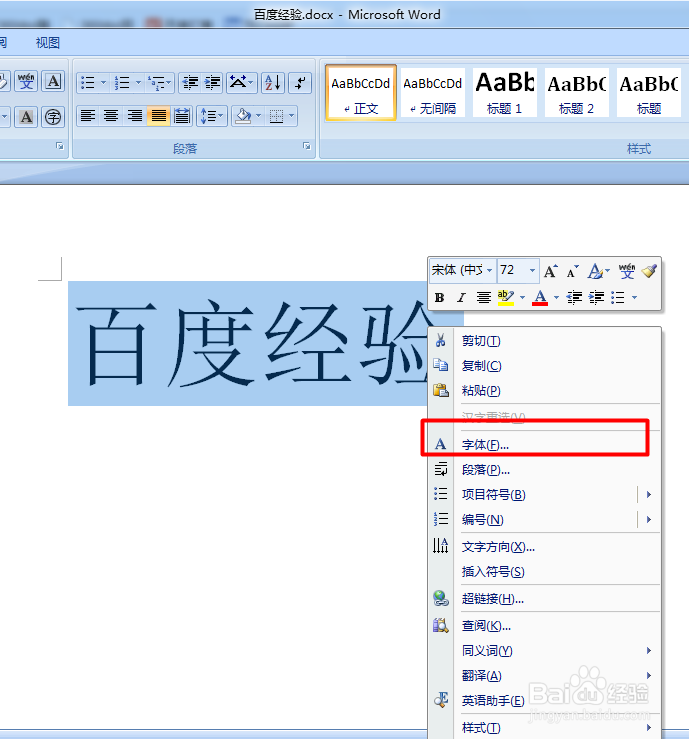Click the format painter brush icon
The width and height of the screenshot is (689, 739).
pyautogui.click(x=649, y=271)
